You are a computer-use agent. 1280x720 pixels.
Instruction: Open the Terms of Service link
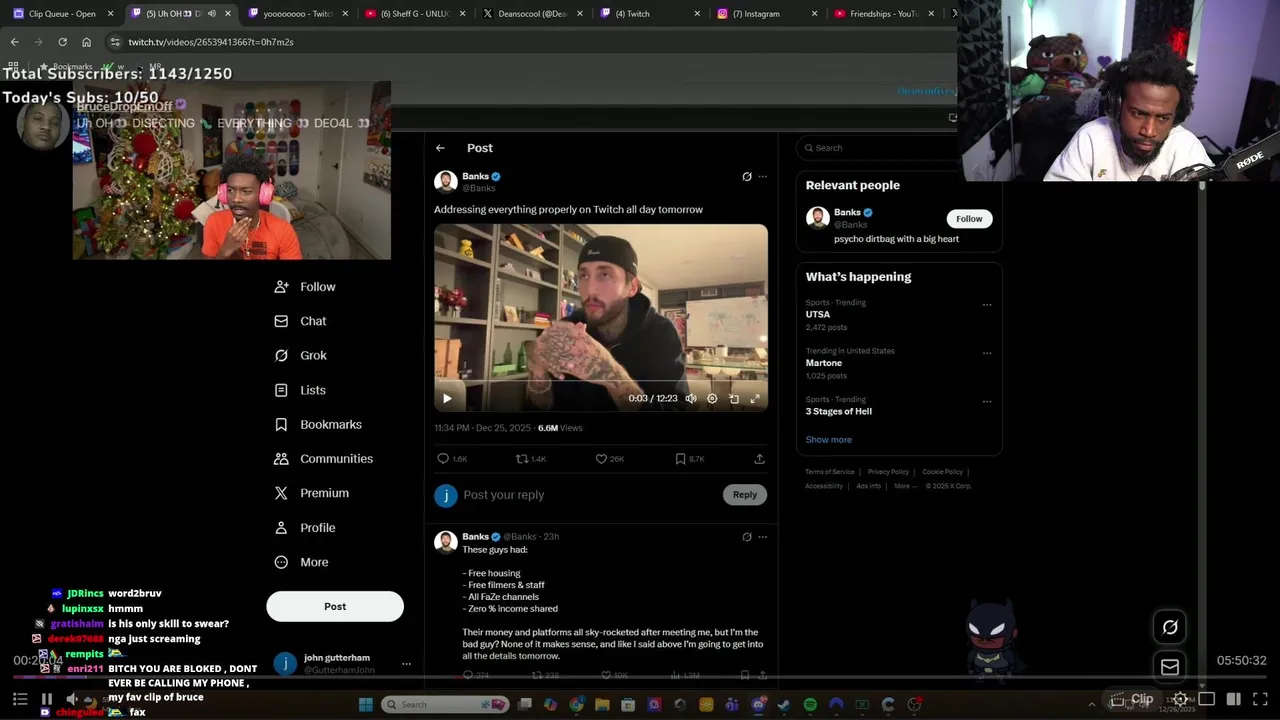pyautogui.click(x=830, y=472)
